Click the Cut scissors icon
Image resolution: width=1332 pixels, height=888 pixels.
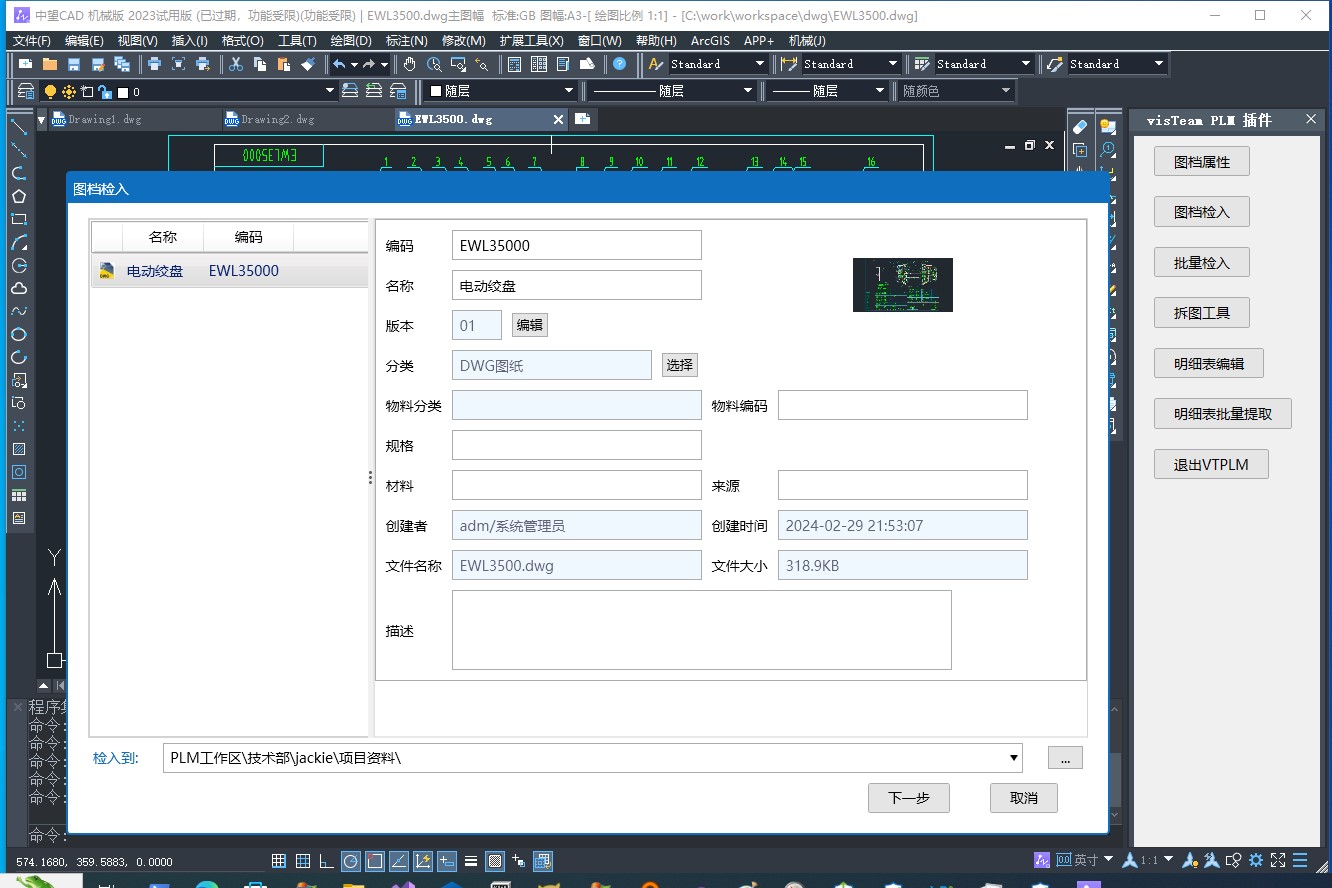(x=236, y=64)
